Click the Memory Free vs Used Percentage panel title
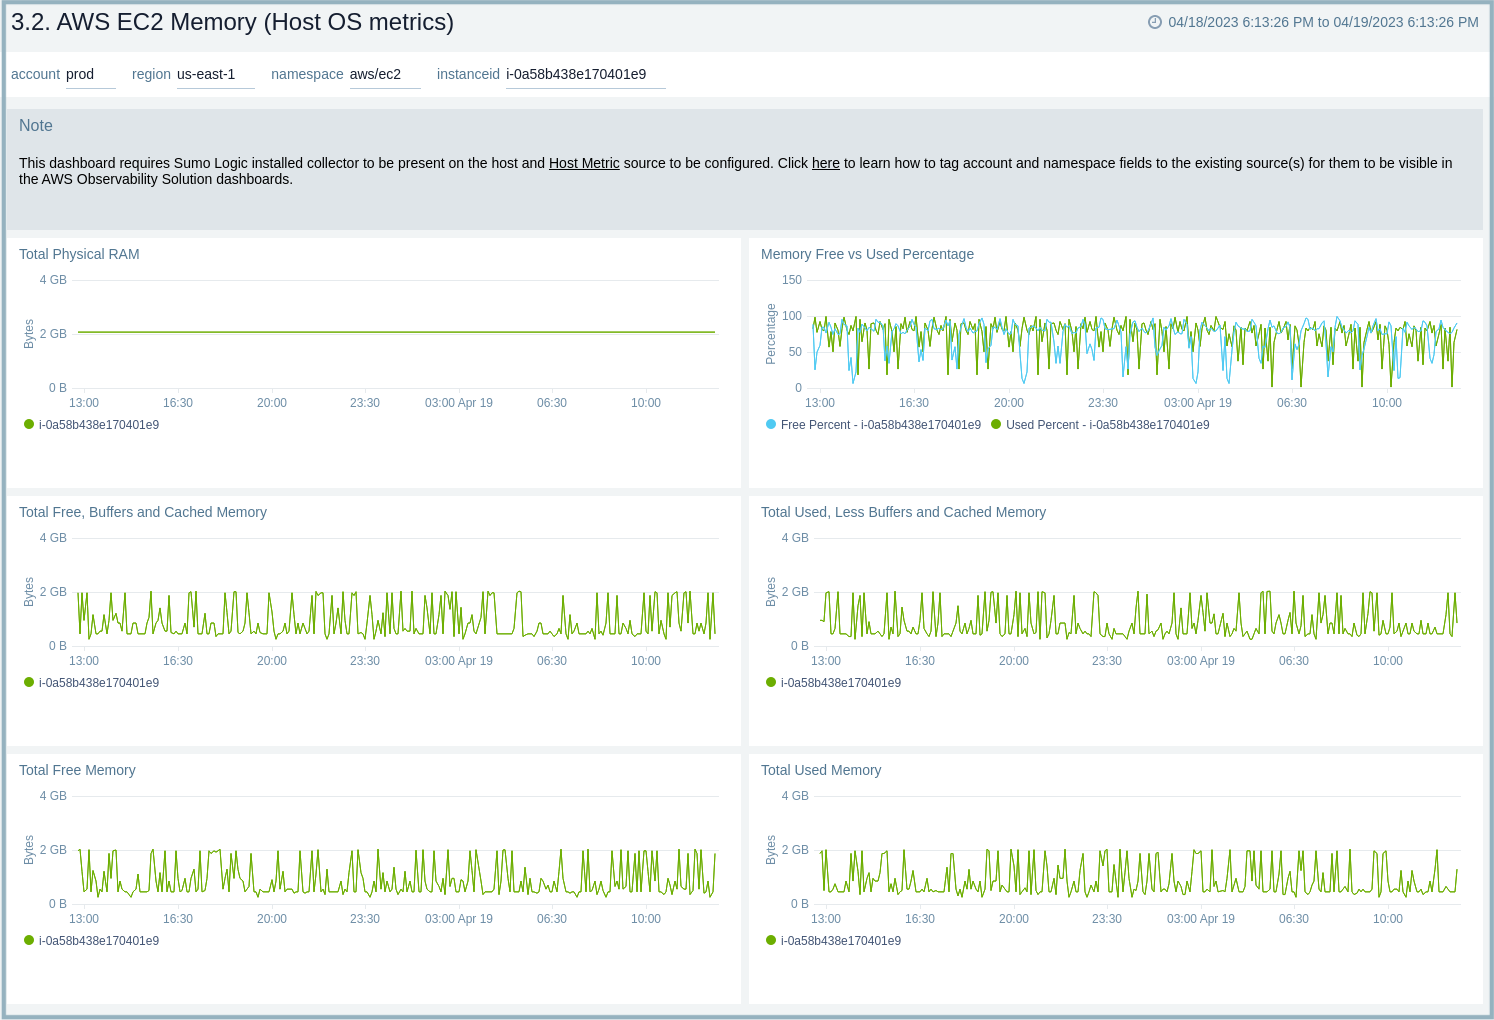Screen dimensions: 1494x1020 (x=866, y=254)
